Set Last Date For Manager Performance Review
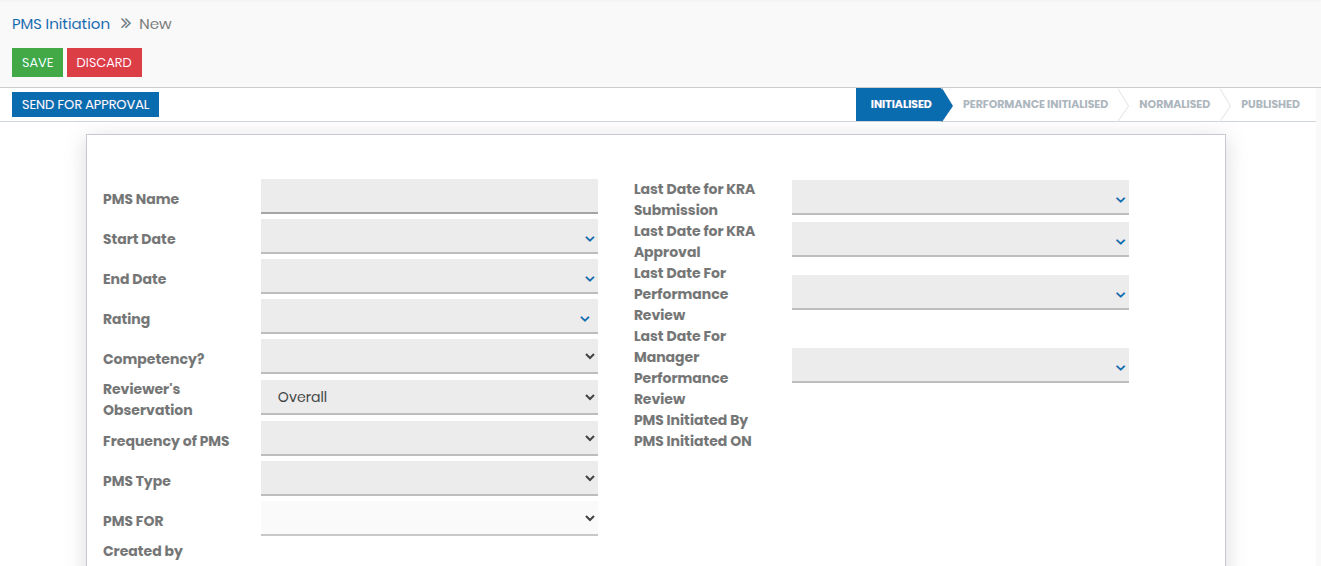The height and width of the screenshot is (566, 1321). 960,366
